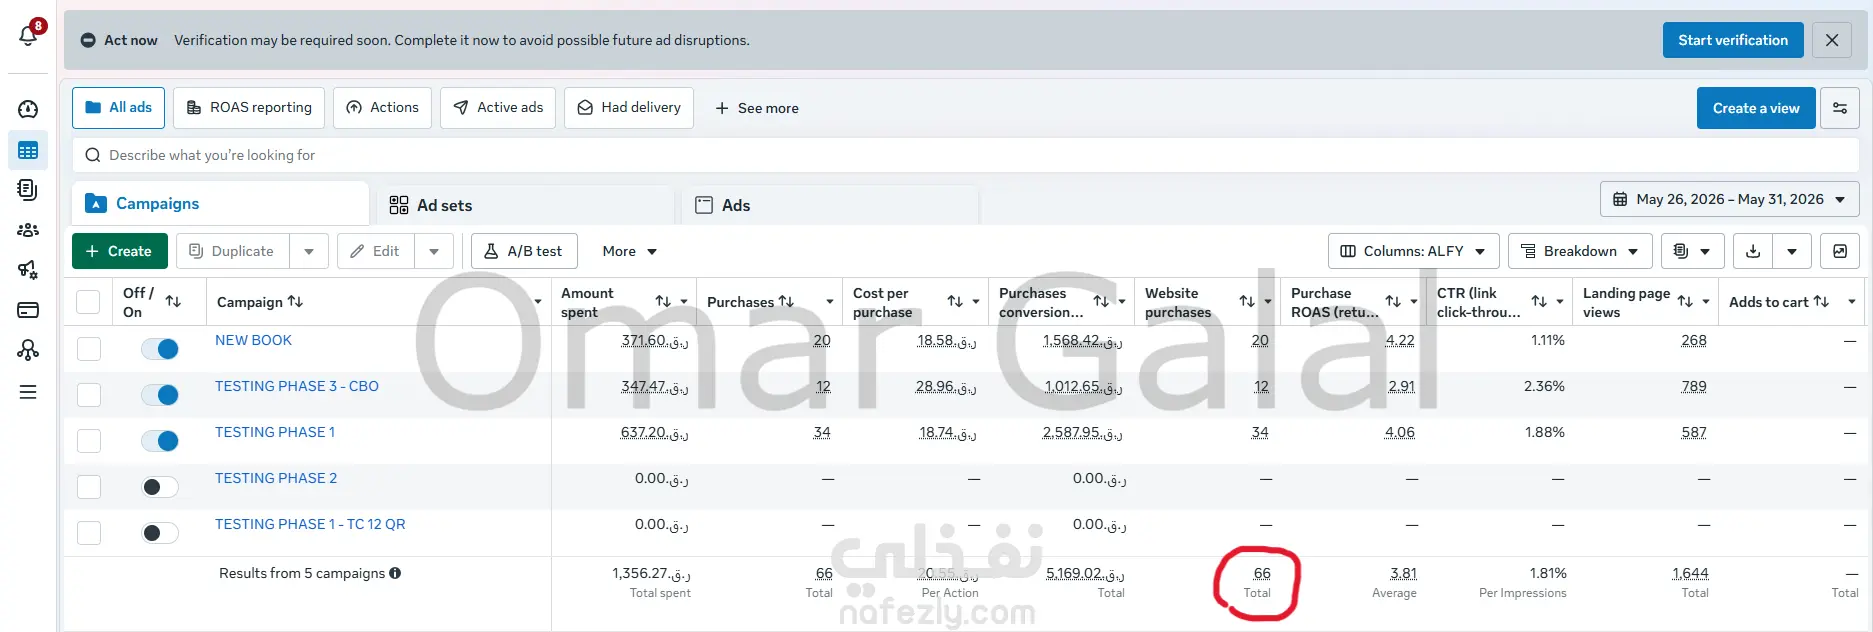This screenshot has height=632, width=1873.
Task: Click See more views
Action: 757,108
